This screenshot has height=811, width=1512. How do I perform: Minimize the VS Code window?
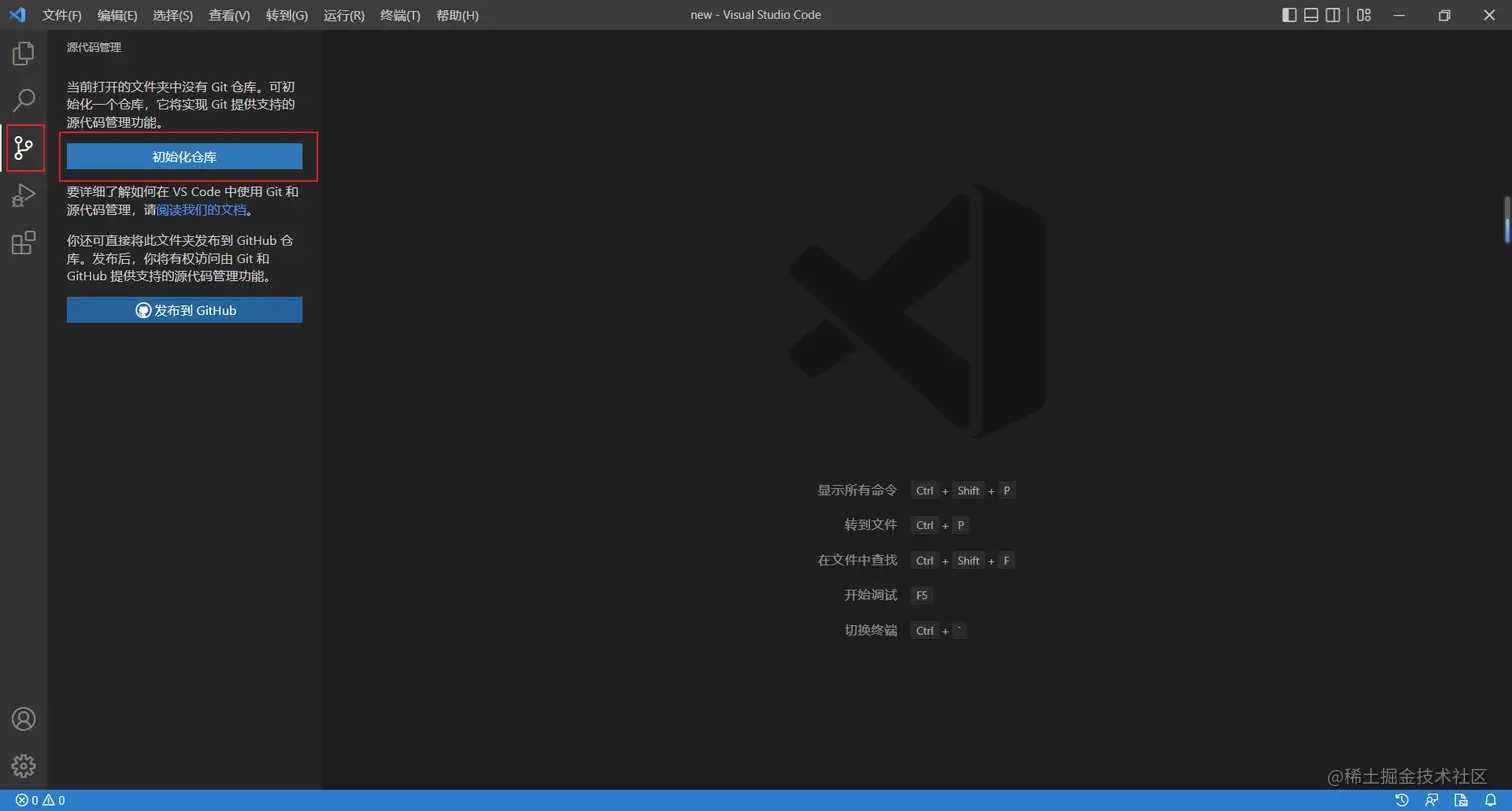(1398, 15)
